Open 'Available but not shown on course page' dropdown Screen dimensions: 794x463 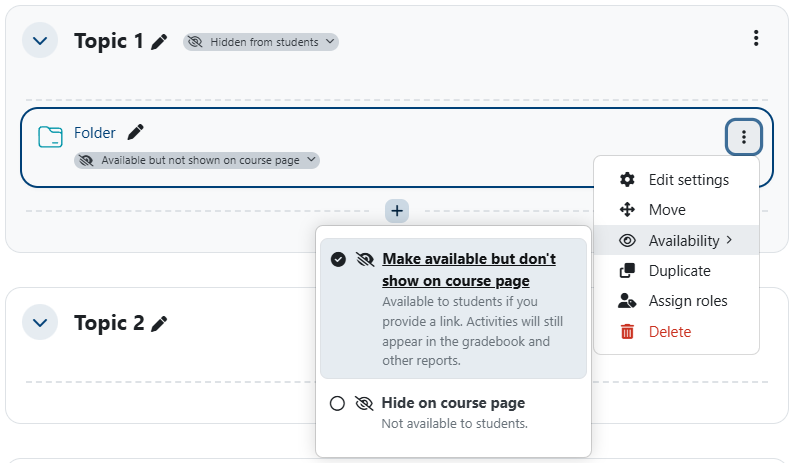tap(197, 161)
